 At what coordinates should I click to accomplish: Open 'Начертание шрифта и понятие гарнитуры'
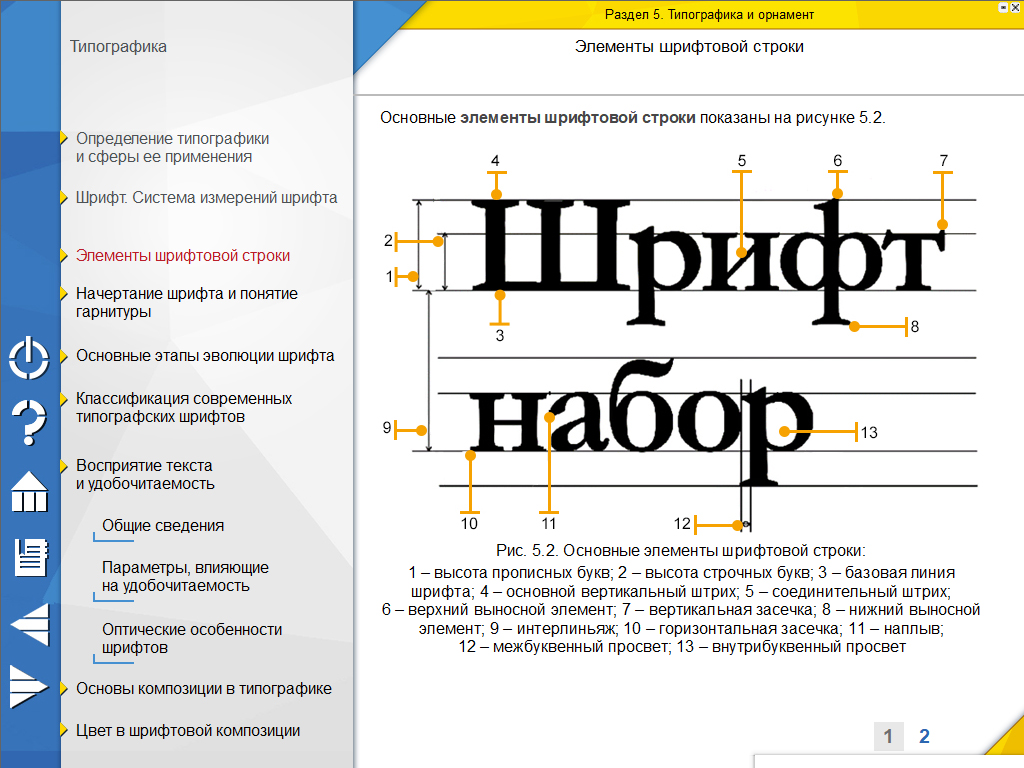[x=186, y=303]
